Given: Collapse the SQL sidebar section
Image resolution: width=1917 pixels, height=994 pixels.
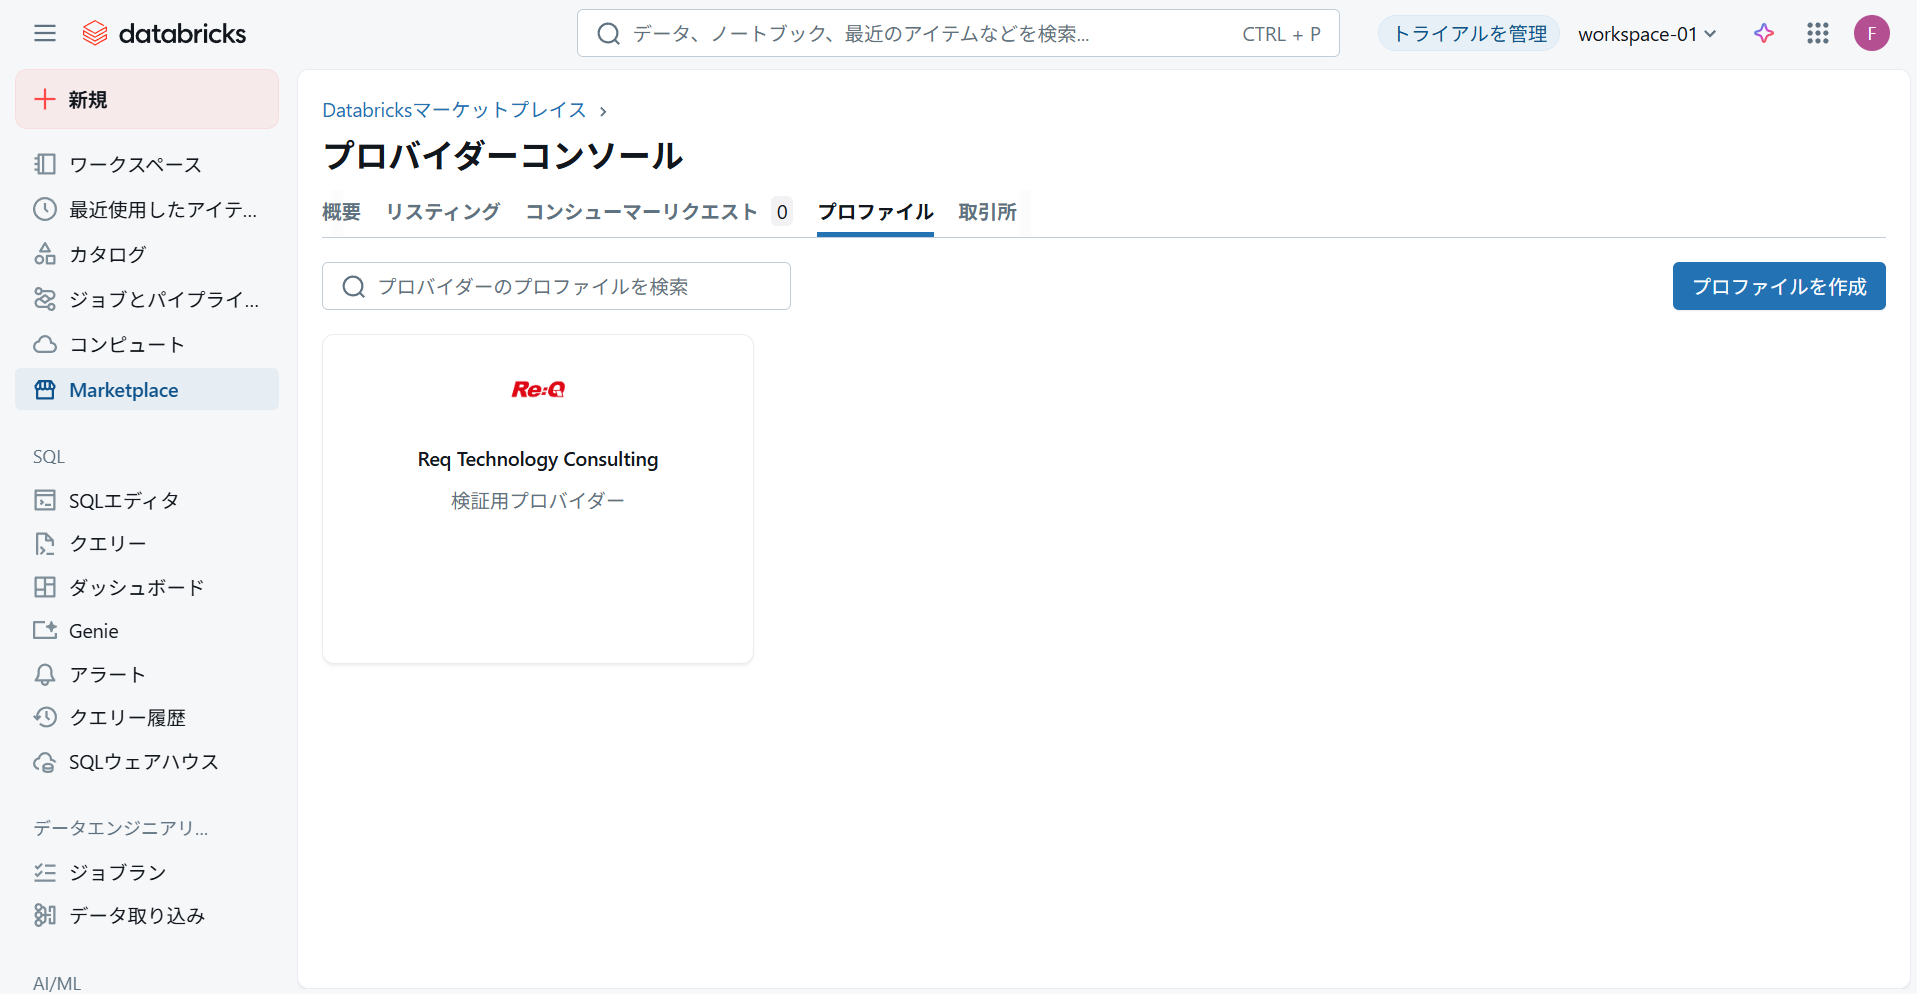Looking at the screenshot, I should (49, 457).
